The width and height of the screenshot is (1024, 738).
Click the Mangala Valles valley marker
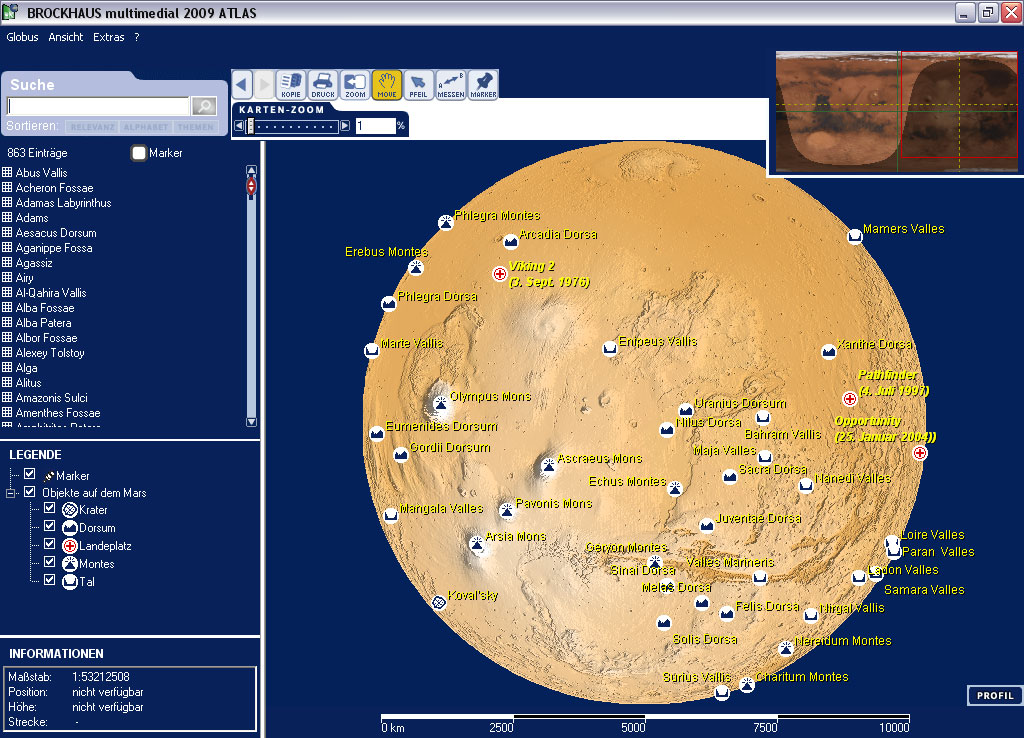tap(391, 515)
